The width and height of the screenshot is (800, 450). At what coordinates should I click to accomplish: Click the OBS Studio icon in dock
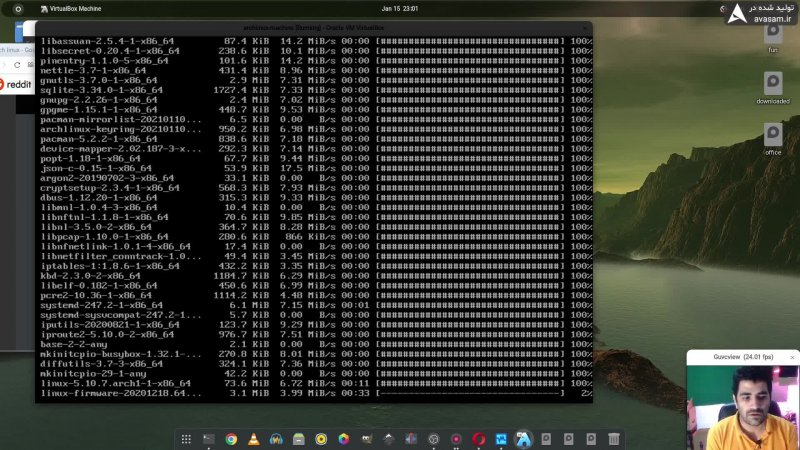pos(434,439)
